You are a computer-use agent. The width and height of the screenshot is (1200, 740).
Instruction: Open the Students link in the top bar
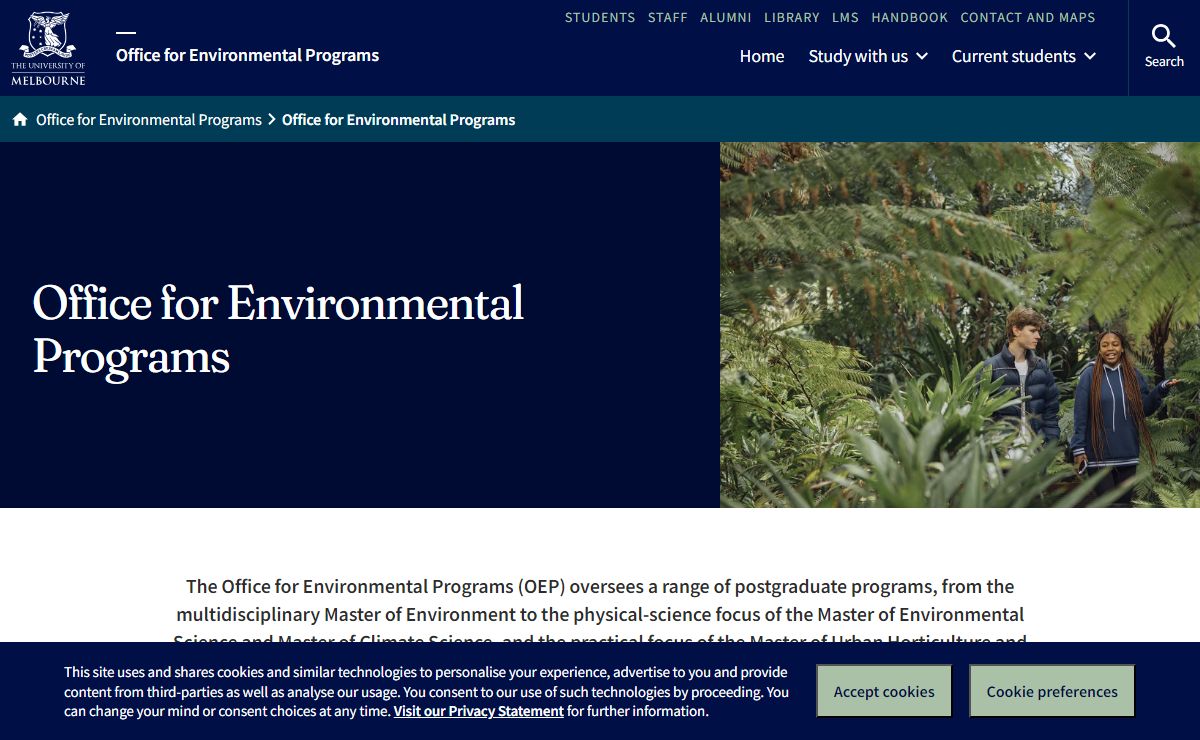pos(600,18)
